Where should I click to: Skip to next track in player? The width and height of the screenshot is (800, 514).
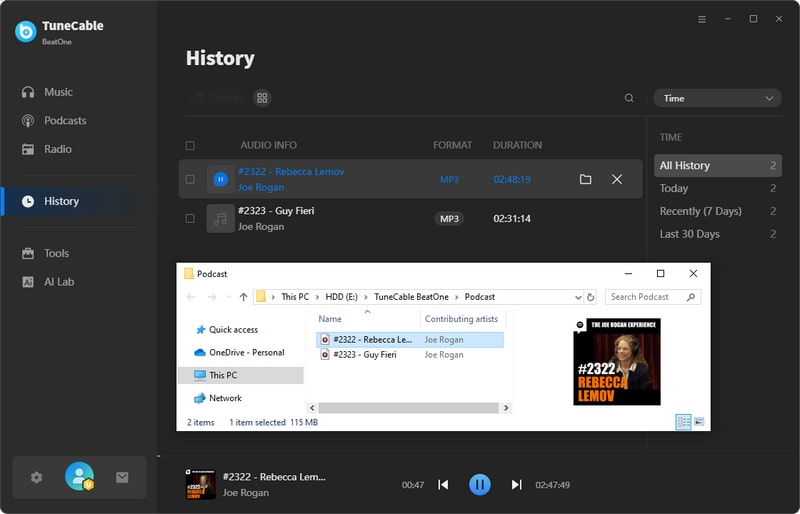(x=516, y=484)
